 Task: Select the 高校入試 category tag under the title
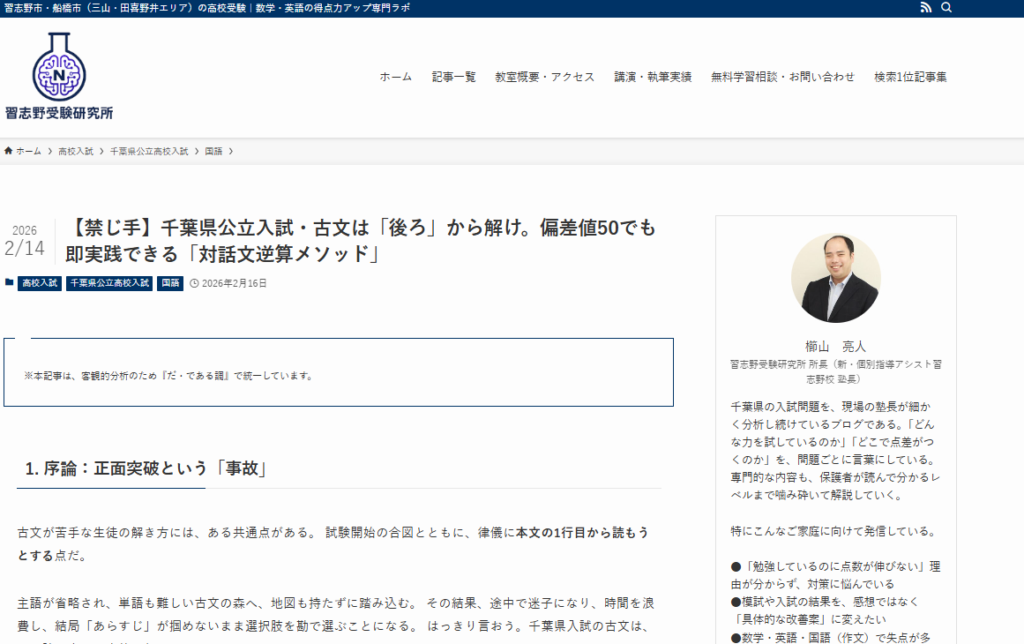click(40, 283)
